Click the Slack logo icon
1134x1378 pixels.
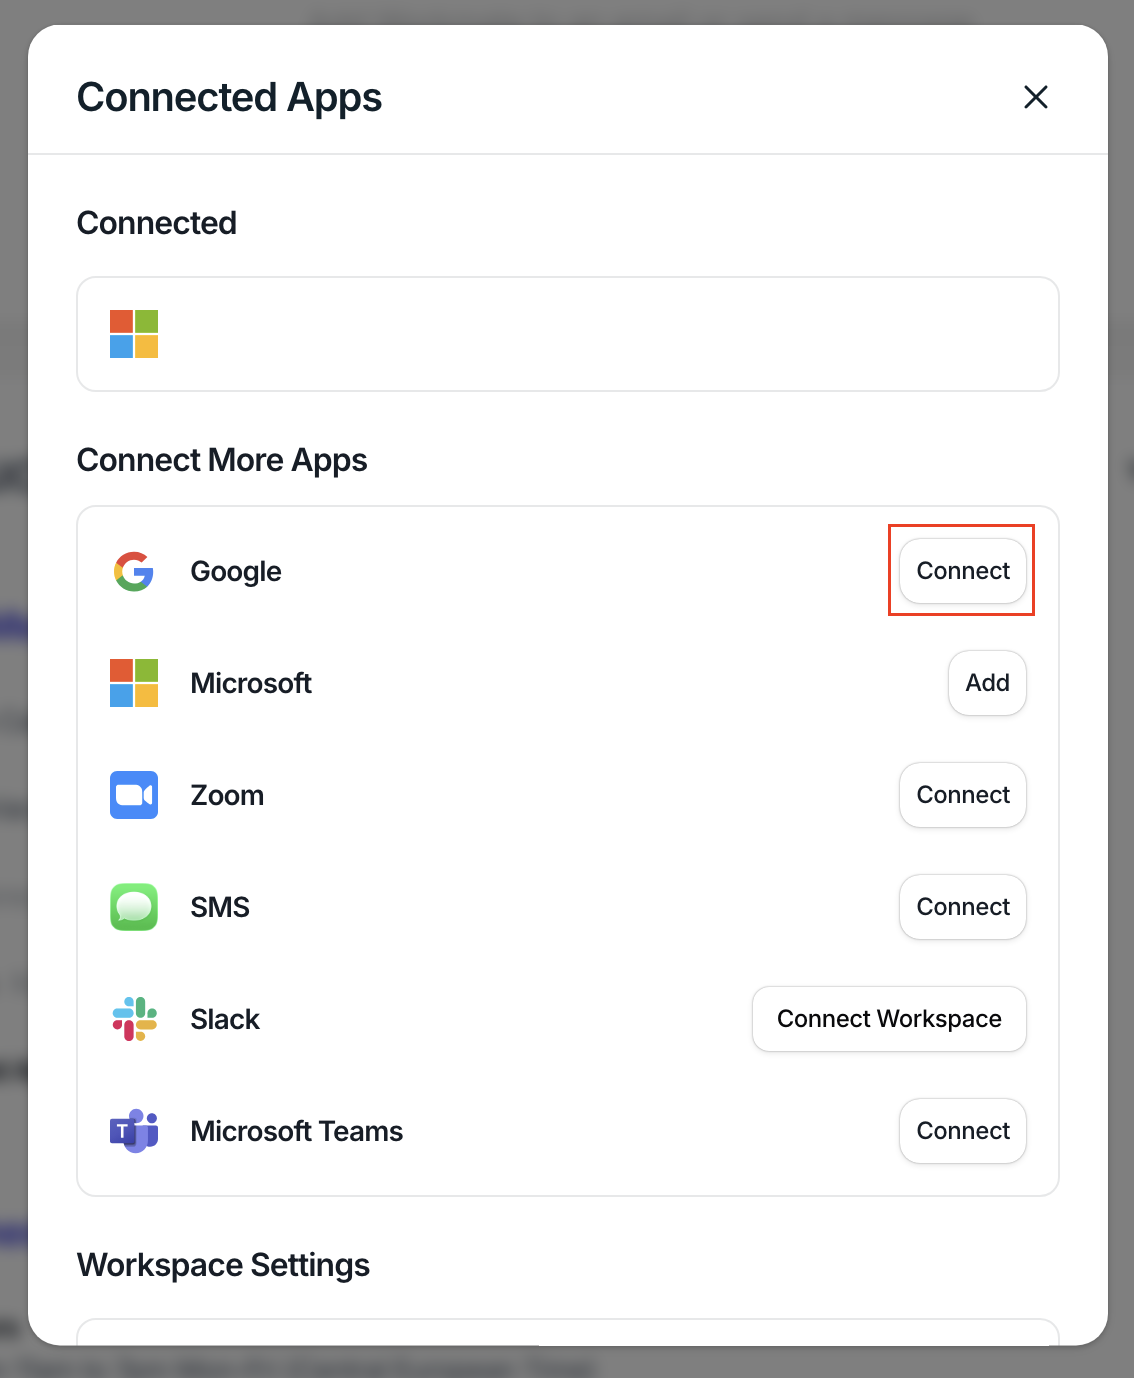(134, 1019)
